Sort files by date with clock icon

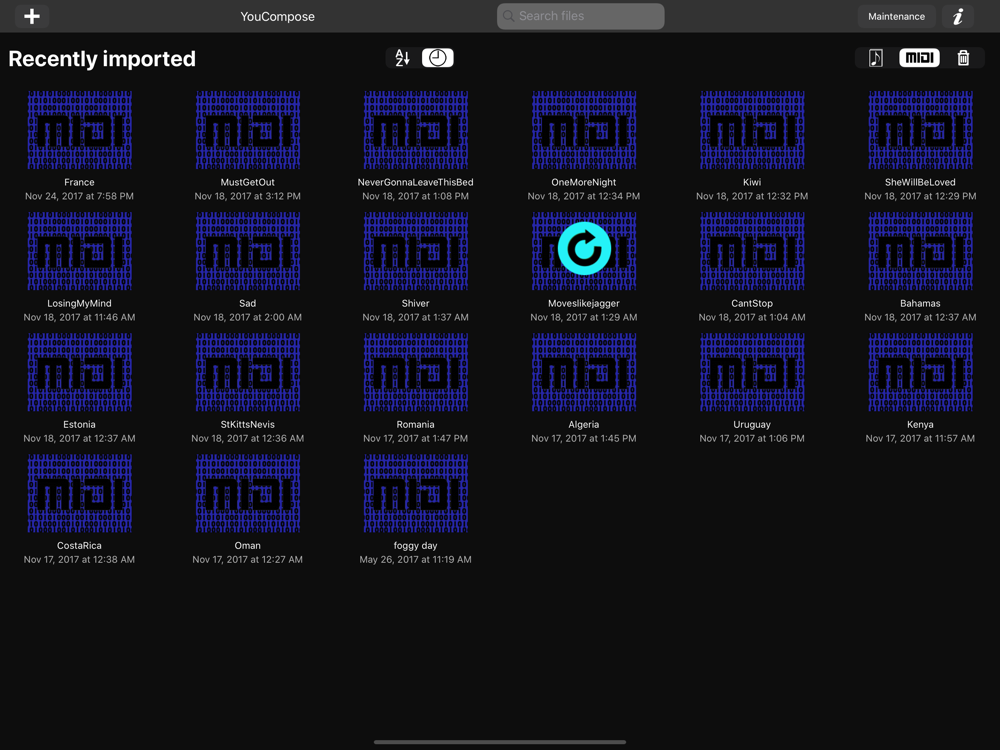pos(437,58)
